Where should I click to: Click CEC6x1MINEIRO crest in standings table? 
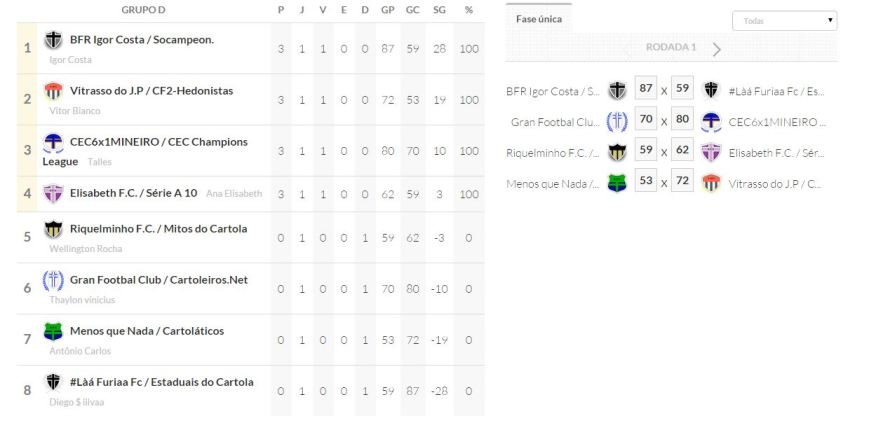(x=54, y=142)
